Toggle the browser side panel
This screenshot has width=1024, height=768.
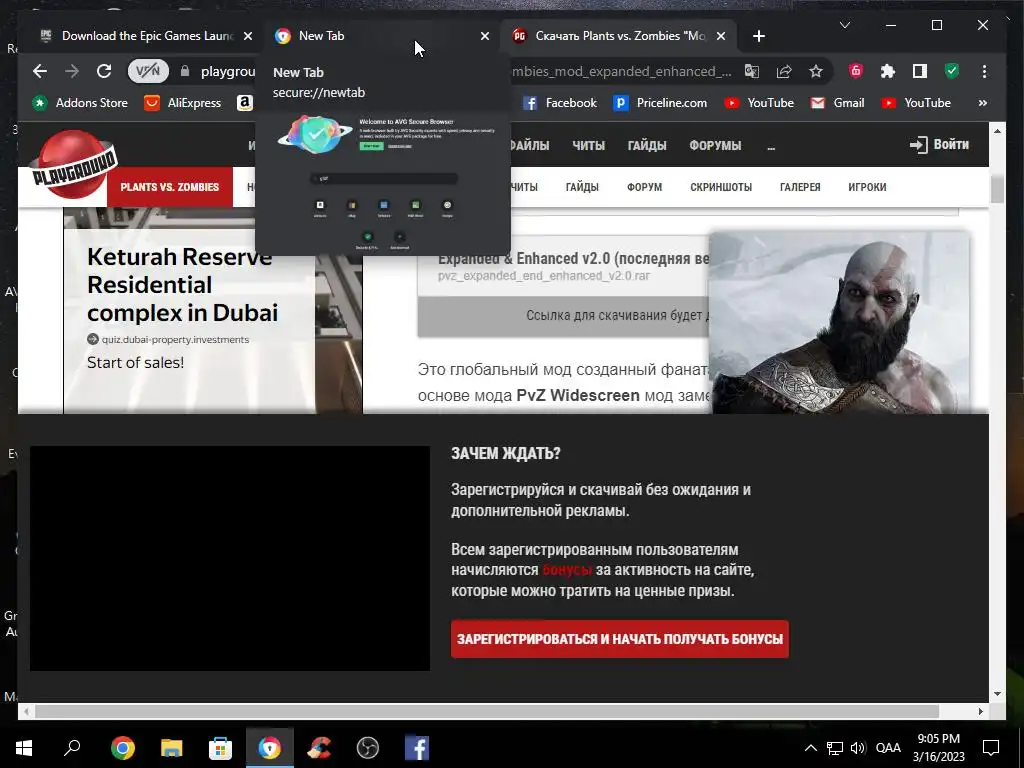pyautogui.click(x=920, y=71)
